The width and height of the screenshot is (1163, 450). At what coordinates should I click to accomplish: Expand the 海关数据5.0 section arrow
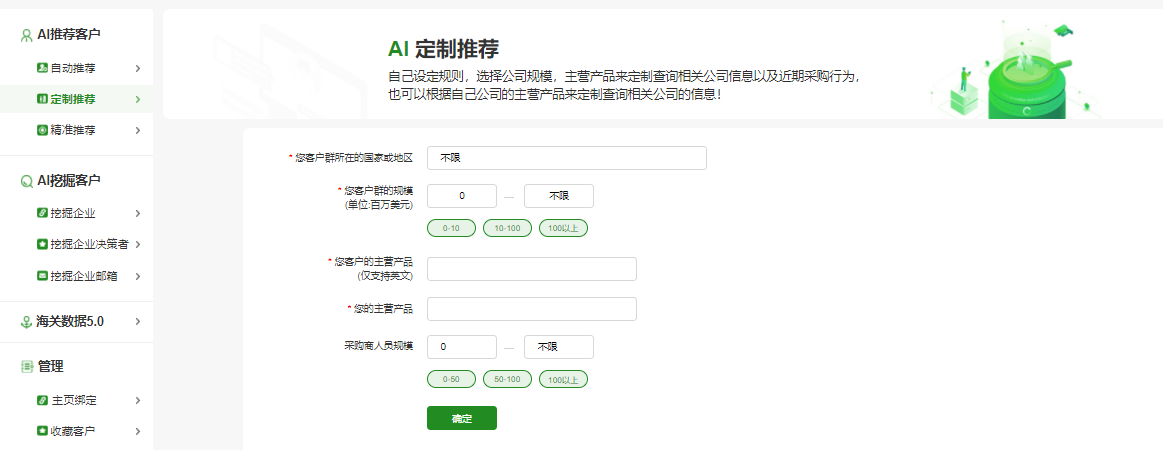pos(137,322)
